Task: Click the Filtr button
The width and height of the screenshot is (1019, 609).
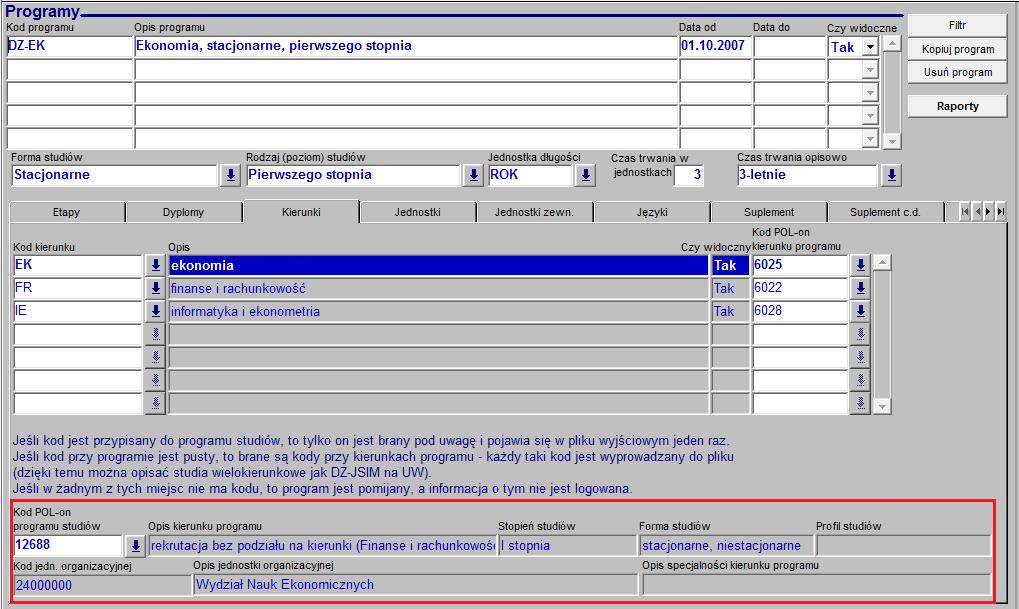Action: (x=957, y=25)
